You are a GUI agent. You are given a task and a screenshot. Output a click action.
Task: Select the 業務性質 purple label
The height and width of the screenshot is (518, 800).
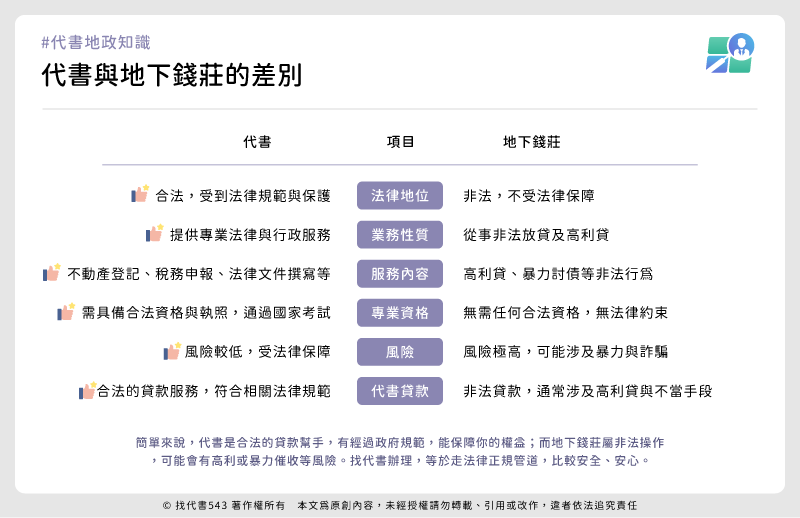coord(400,234)
